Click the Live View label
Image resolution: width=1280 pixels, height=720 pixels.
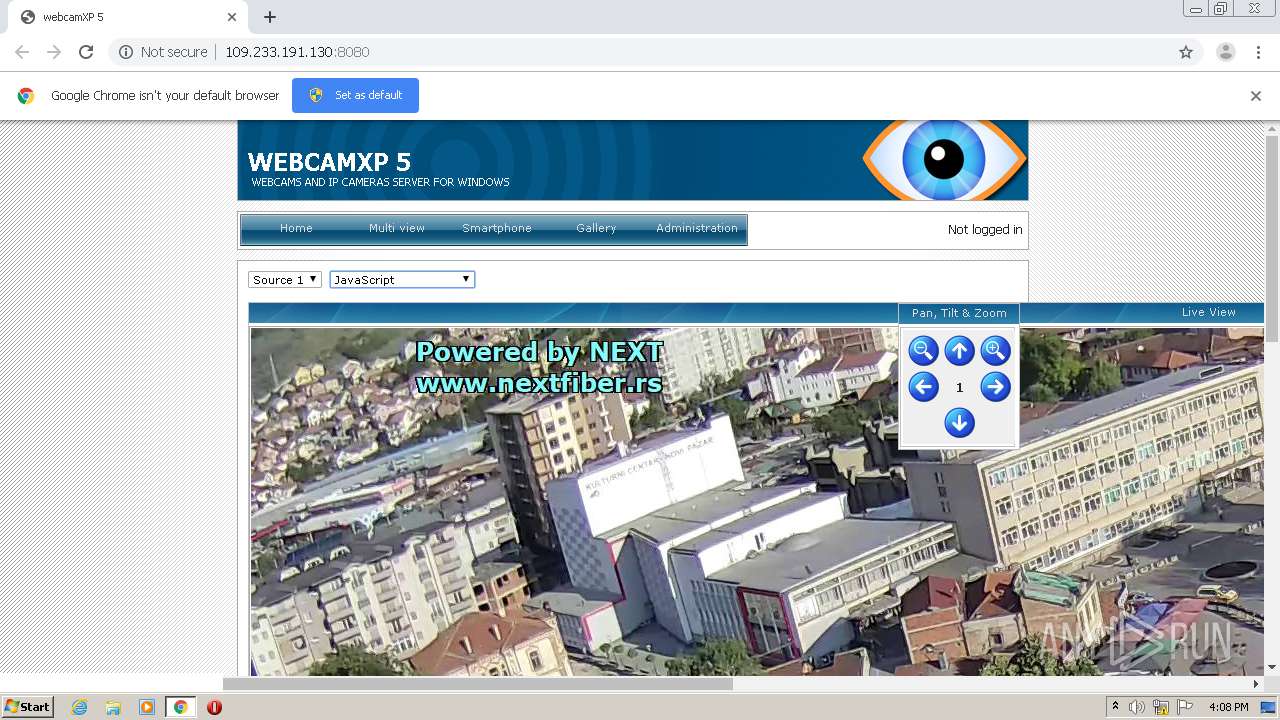point(1208,312)
